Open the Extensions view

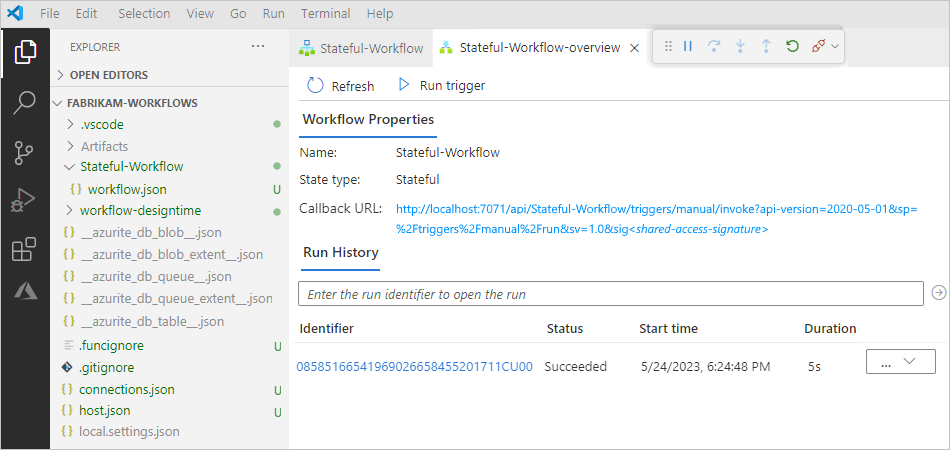click(x=24, y=250)
